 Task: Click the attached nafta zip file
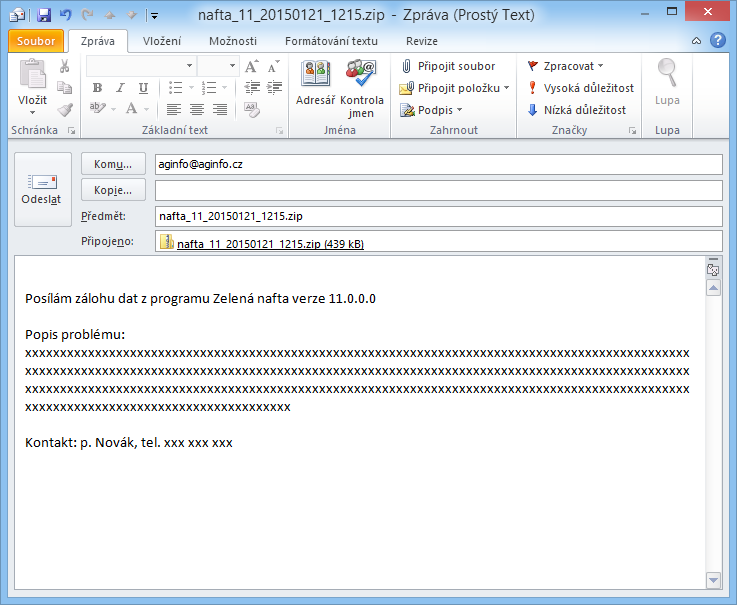coord(262,243)
